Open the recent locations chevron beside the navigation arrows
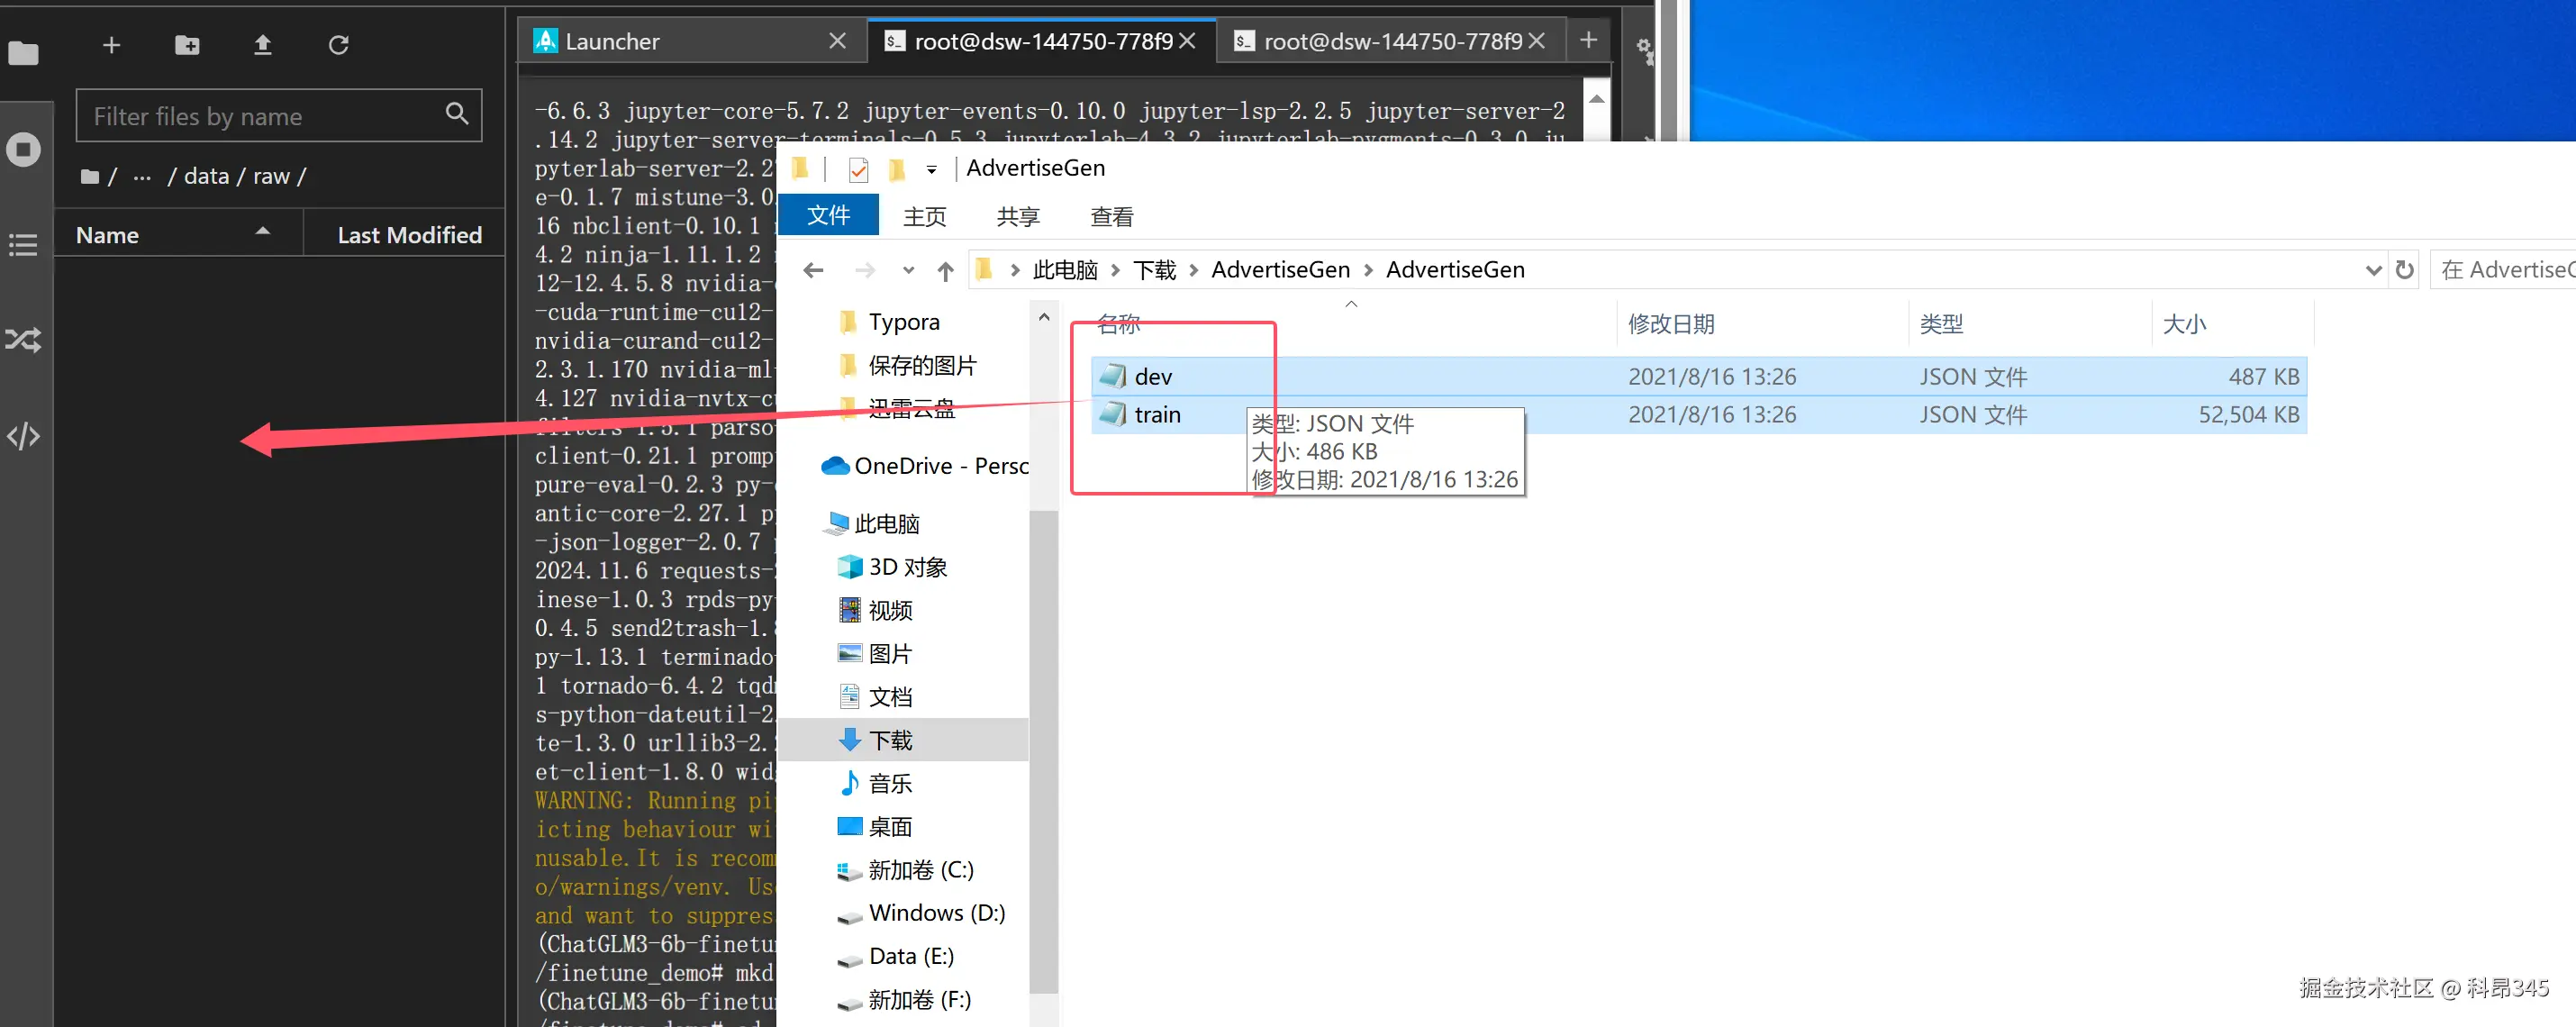The width and height of the screenshot is (2576, 1027). [x=908, y=270]
